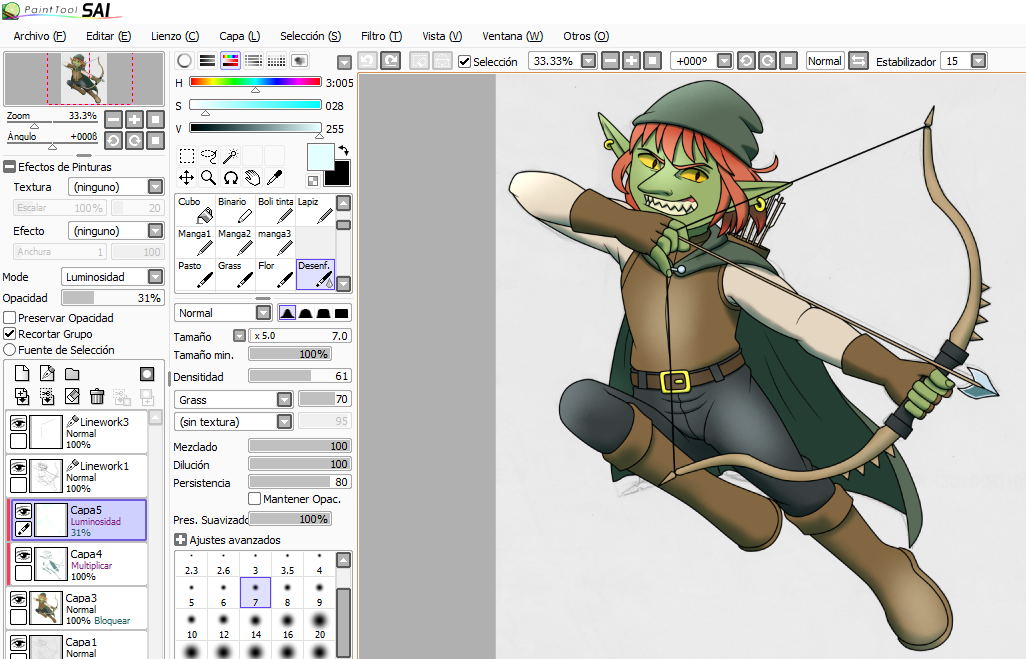Click the redo button in toolbar
The image size is (1026, 659).
click(x=391, y=61)
